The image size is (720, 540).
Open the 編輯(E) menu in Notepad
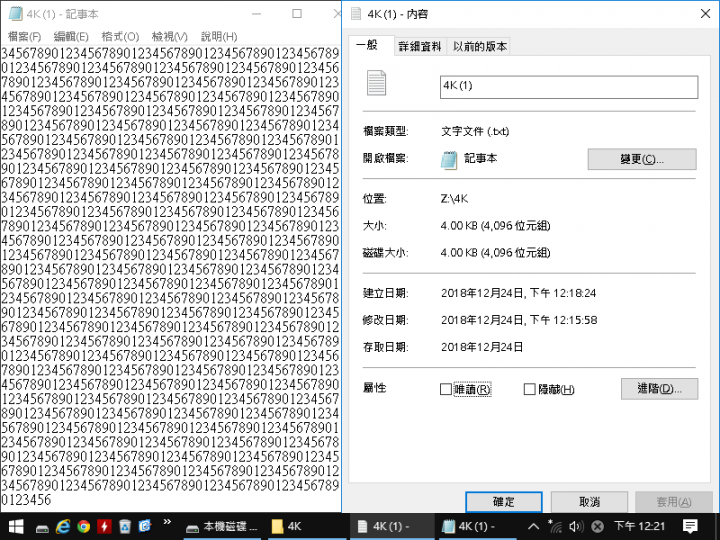tap(71, 36)
